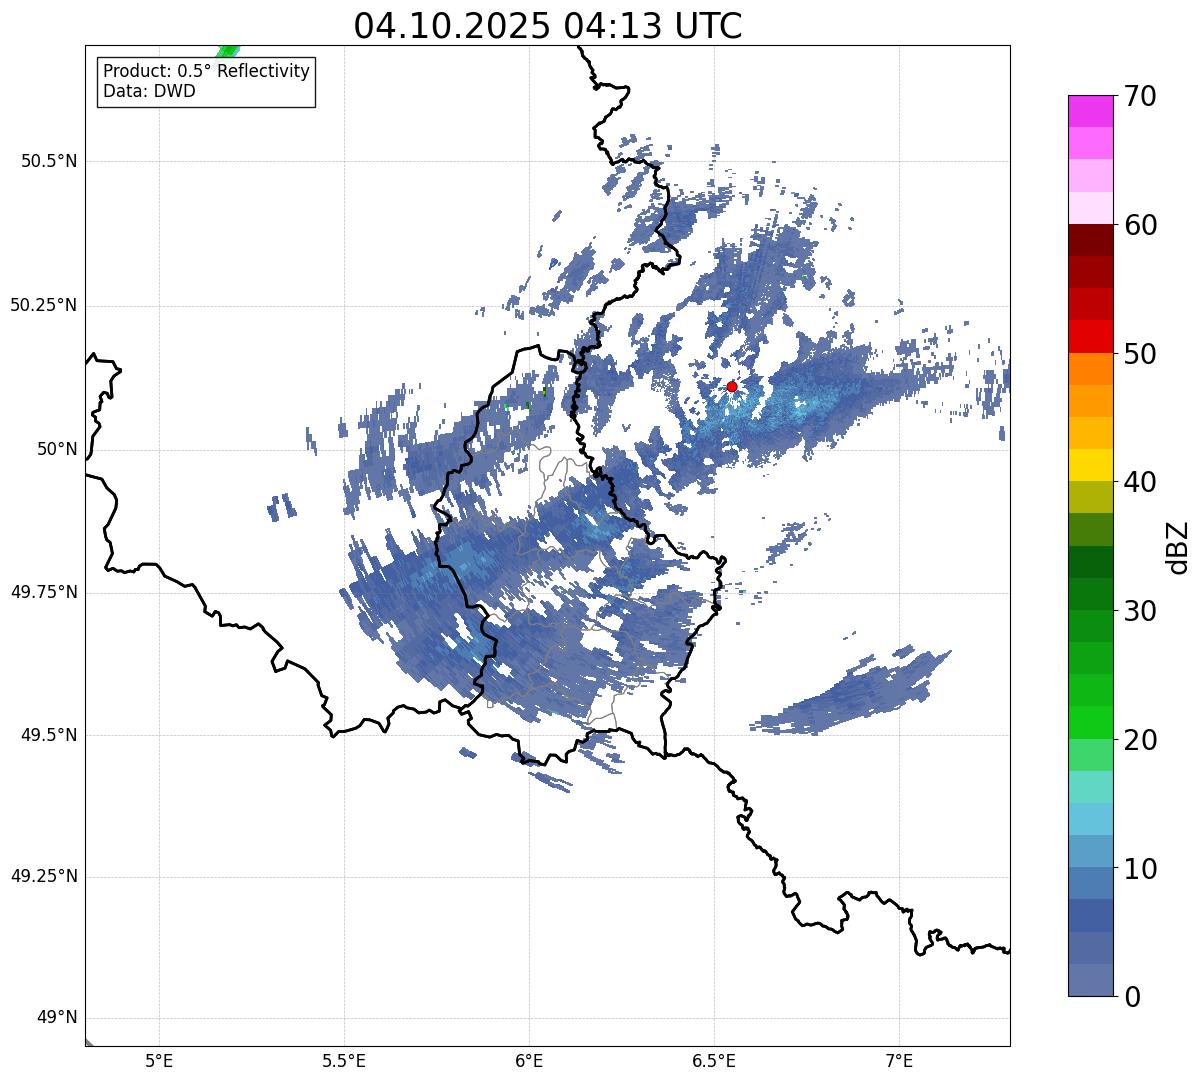Click the 49.75°N latitude label
This screenshot has width=1202, height=1081.
(x=43, y=592)
